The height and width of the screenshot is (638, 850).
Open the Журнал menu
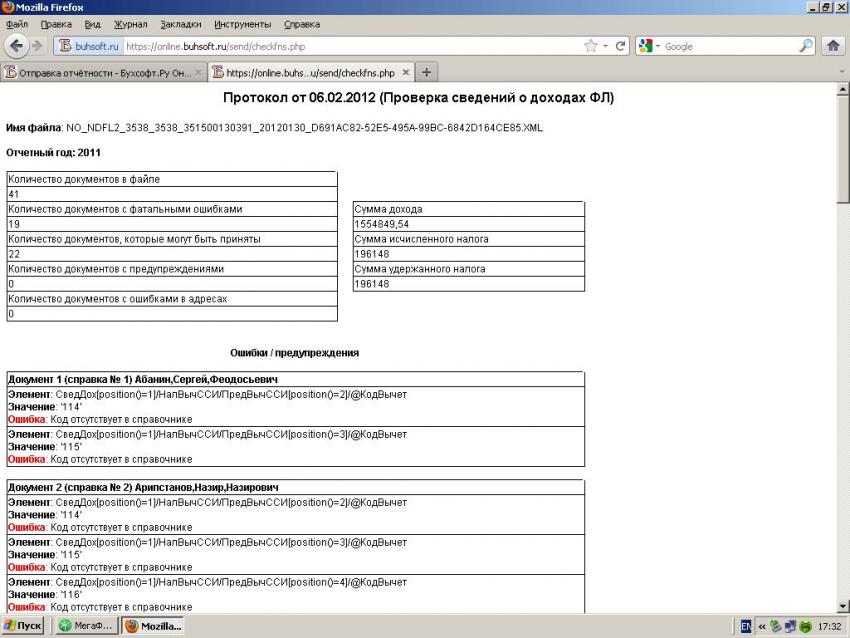(129, 24)
